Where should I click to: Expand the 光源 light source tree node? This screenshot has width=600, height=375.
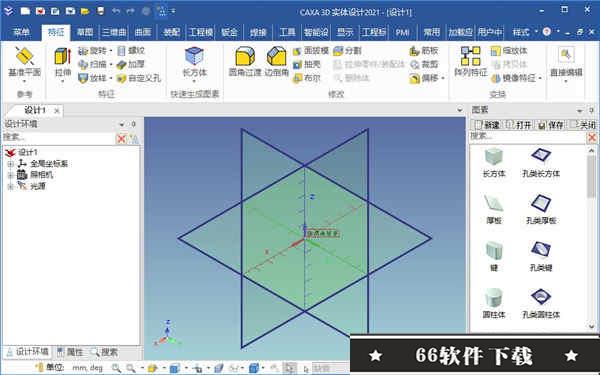[x=11, y=186]
